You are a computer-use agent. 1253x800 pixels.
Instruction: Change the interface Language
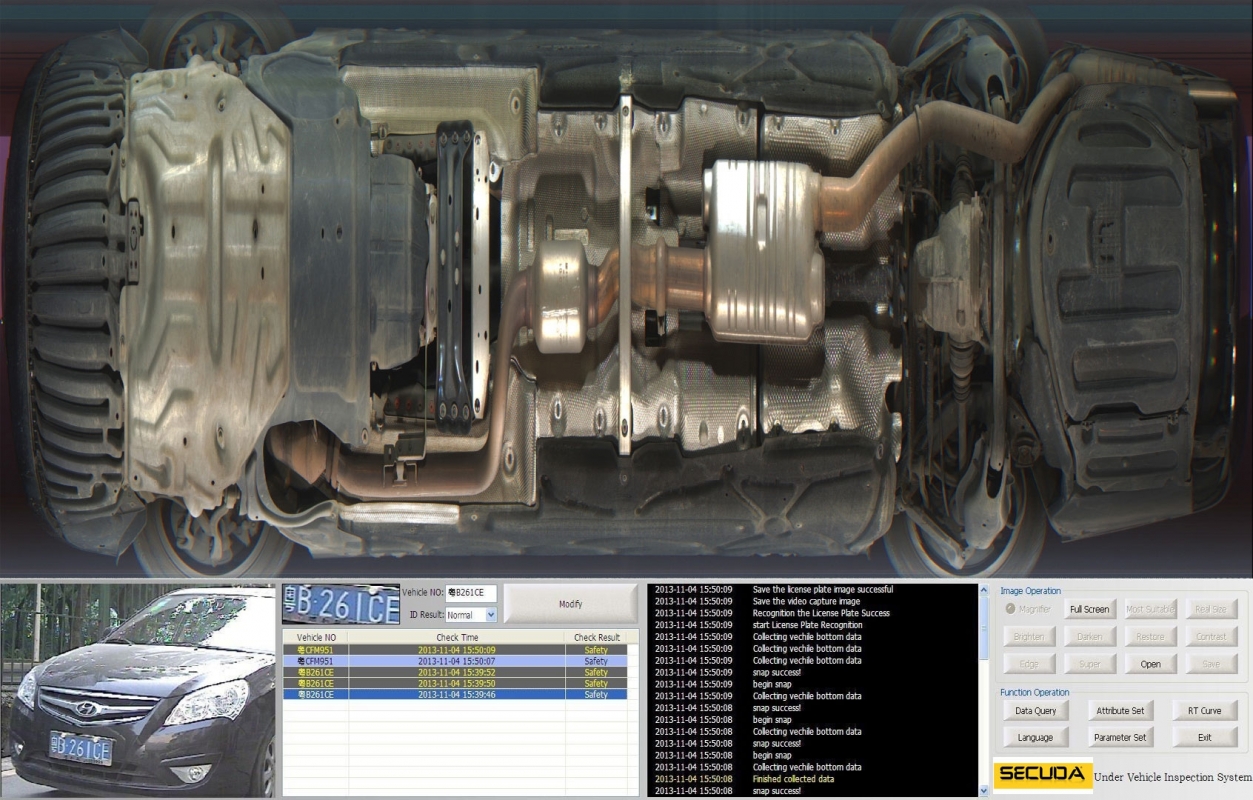pos(1035,738)
